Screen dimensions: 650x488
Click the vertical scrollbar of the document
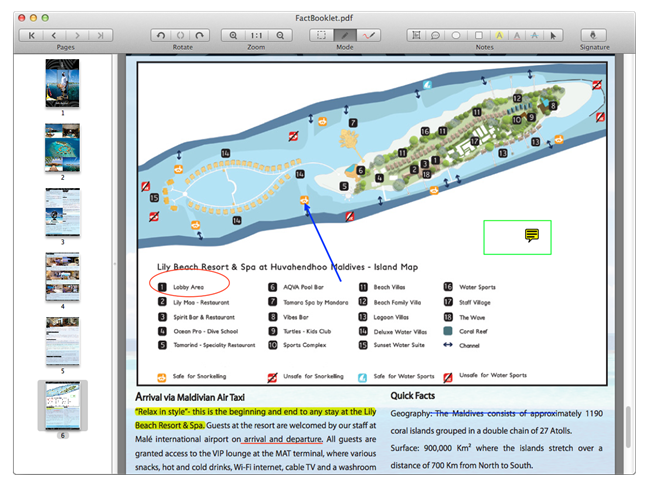tap(628, 426)
